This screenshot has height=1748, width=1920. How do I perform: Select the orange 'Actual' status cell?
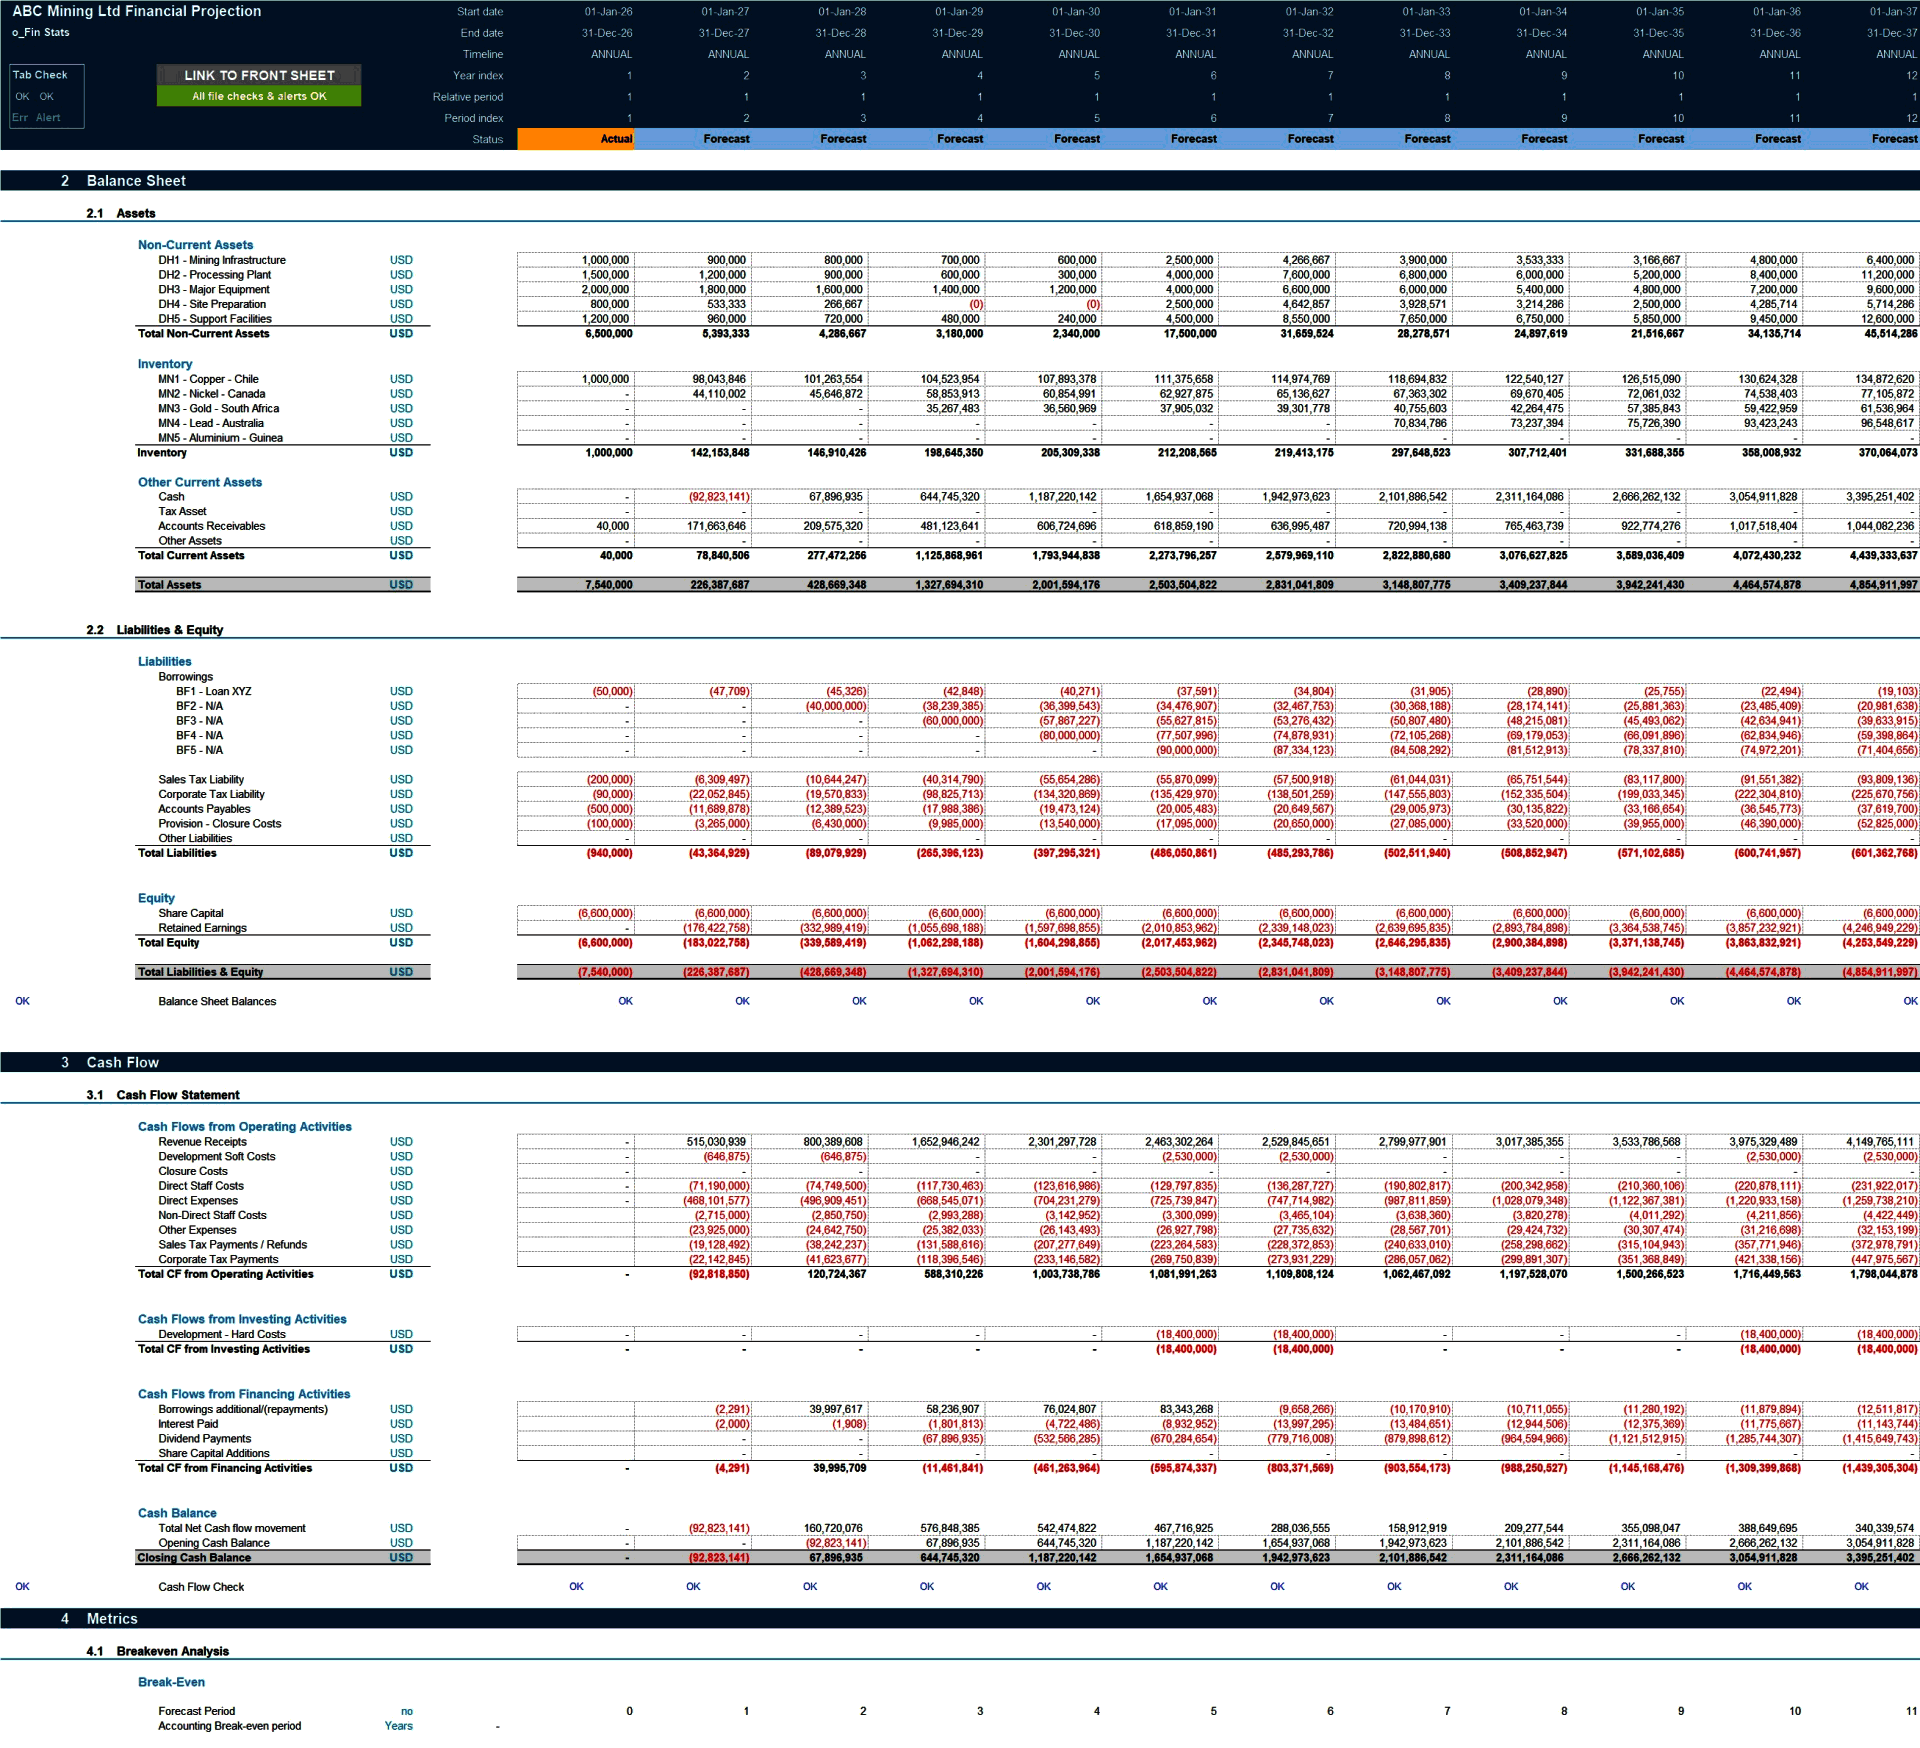point(577,140)
